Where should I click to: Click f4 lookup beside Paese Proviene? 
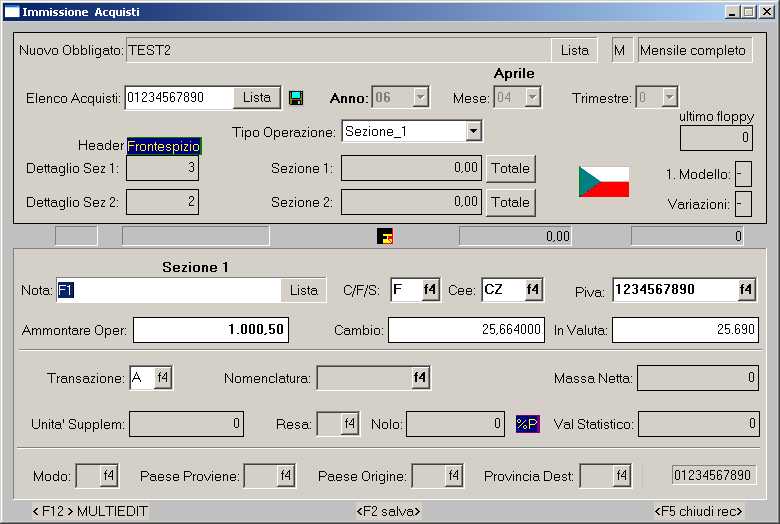pyautogui.click(x=286, y=476)
